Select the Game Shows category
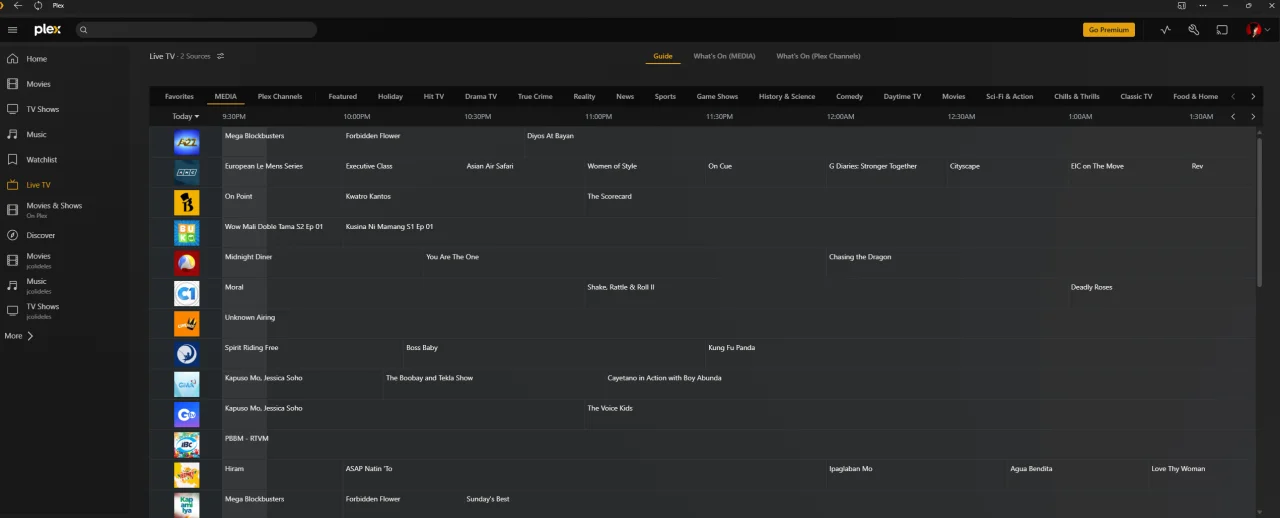Viewport: 1280px width, 518px height. 717,97
